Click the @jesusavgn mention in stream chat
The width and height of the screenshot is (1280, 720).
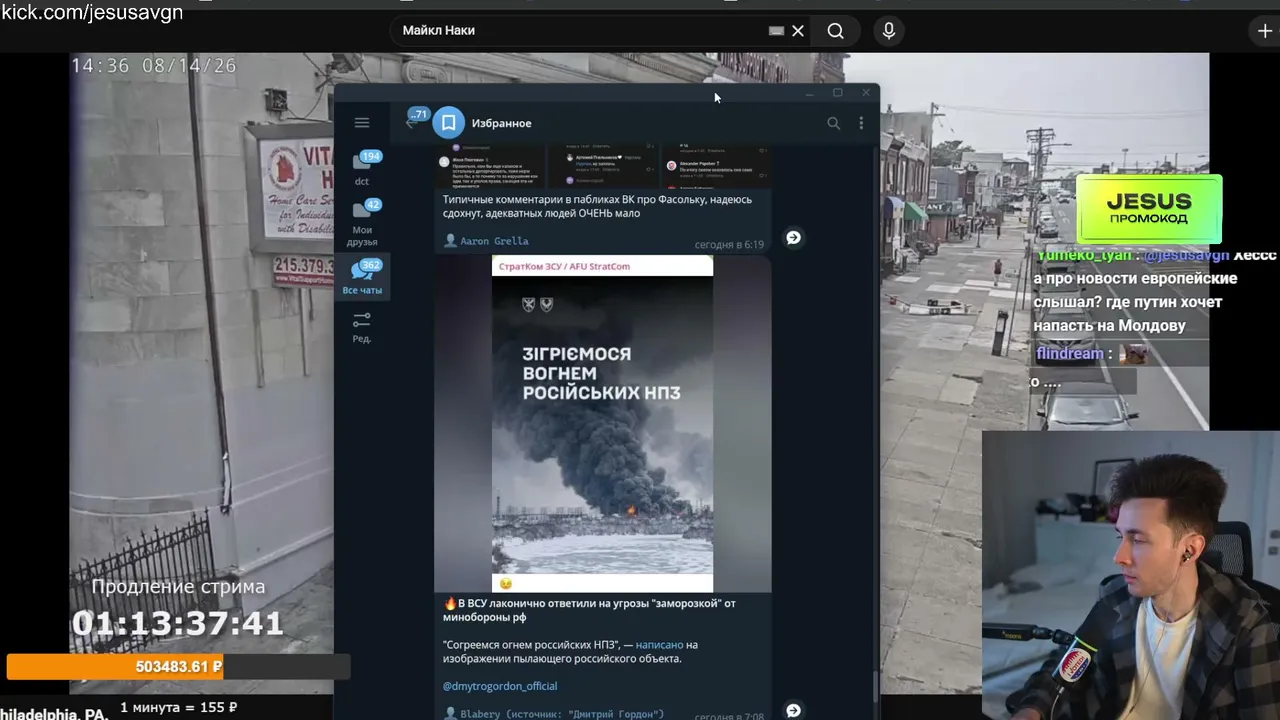point(1187,256)
